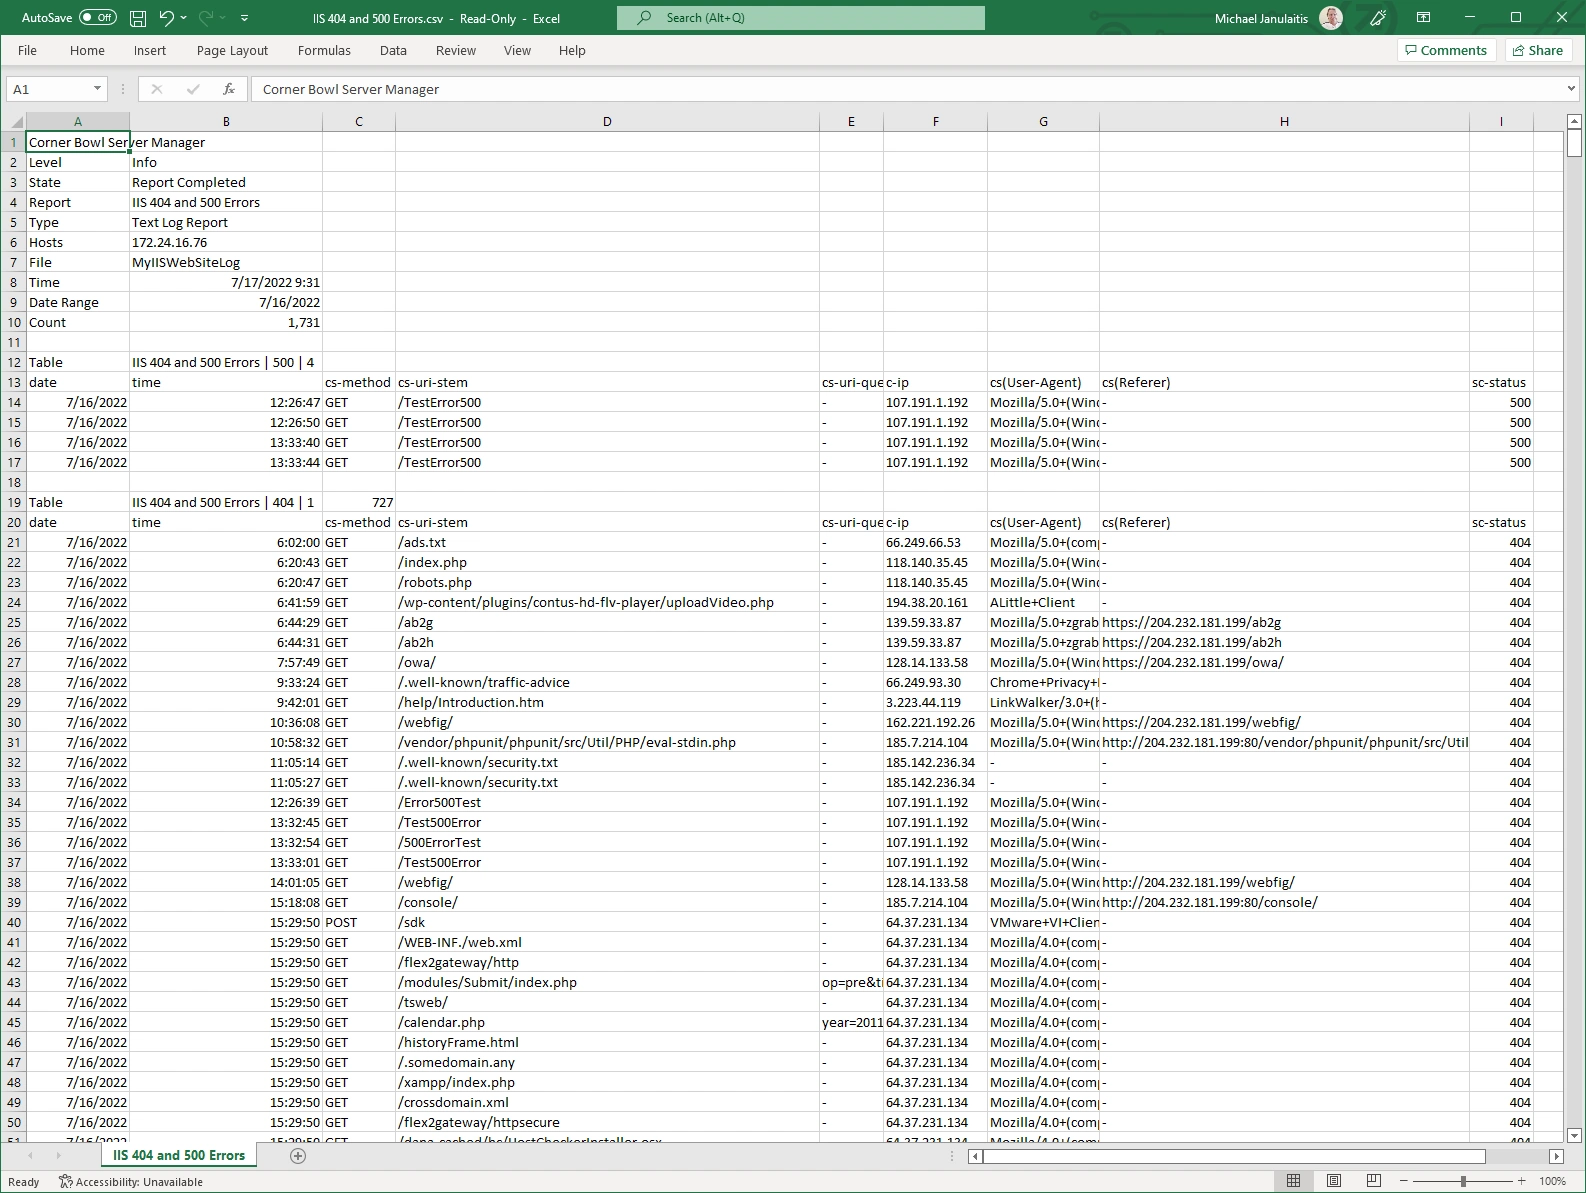This screenshot has width=1586, height=1193.
Task: Switch to Page Layout view icon
Action: pos(1333,1181)
